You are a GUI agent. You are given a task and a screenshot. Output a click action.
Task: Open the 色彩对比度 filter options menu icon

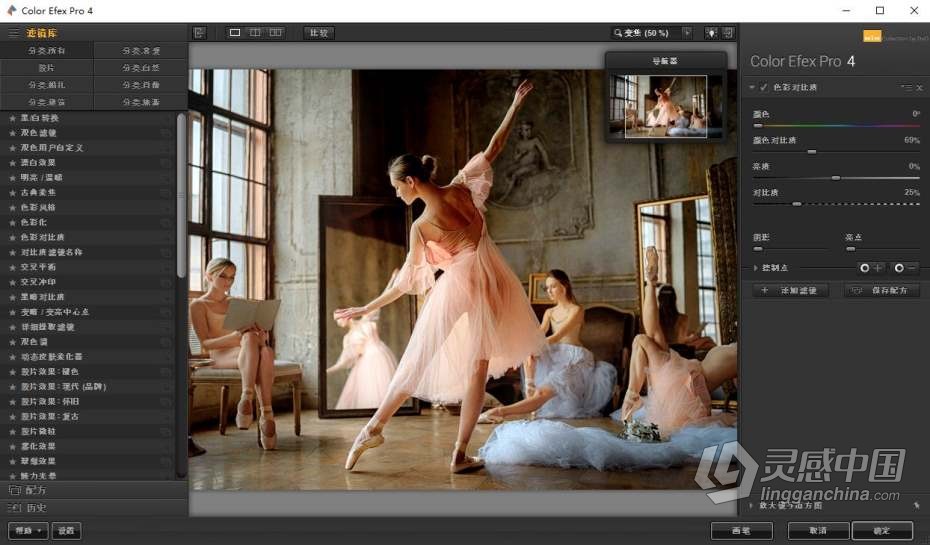coord(907,87)
